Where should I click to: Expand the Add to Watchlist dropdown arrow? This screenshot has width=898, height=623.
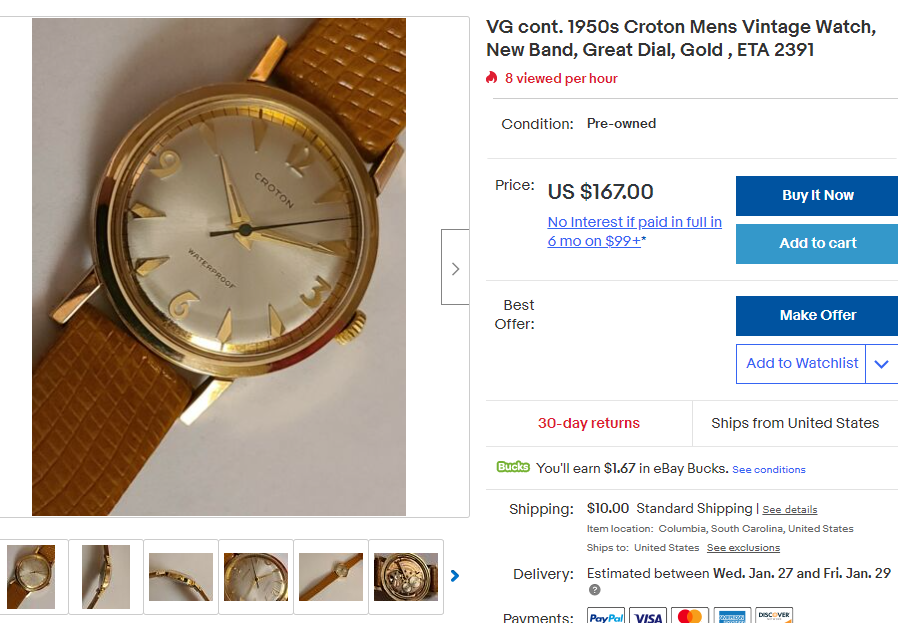[881, 364]
